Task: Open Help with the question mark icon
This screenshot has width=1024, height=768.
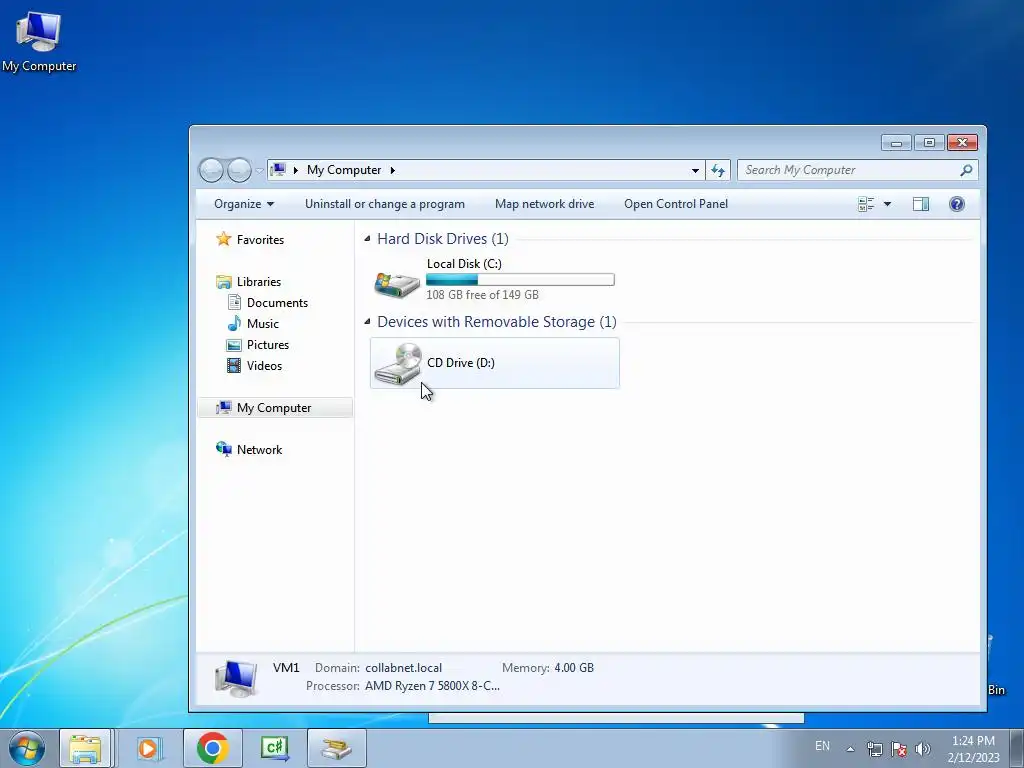Action: pyautogui.click(x=957, y=204)
